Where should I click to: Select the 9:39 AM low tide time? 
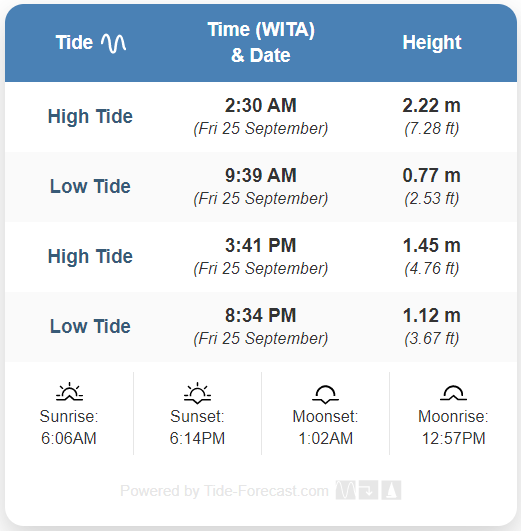tap(261, 175)
